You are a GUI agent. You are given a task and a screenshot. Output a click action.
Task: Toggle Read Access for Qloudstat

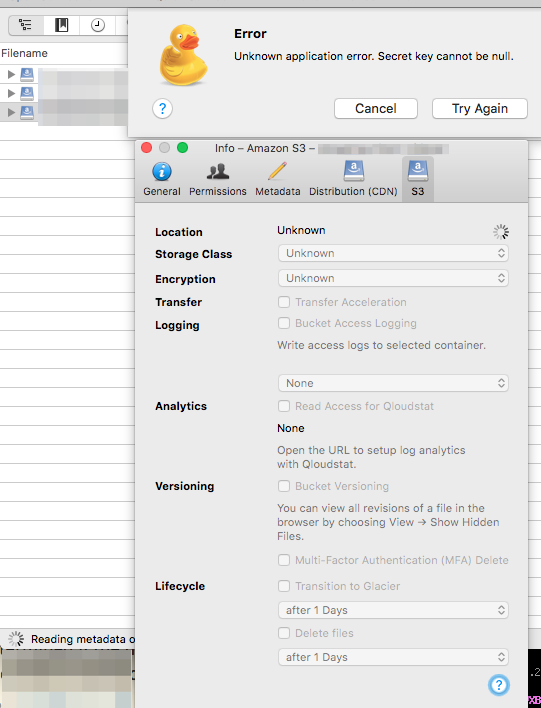coord(284,406)
